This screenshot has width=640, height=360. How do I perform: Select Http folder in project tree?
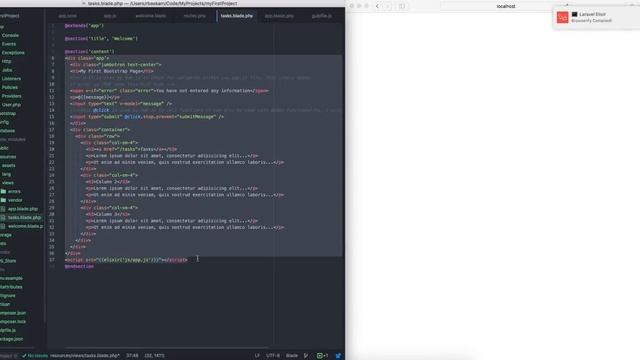(7, 61)
